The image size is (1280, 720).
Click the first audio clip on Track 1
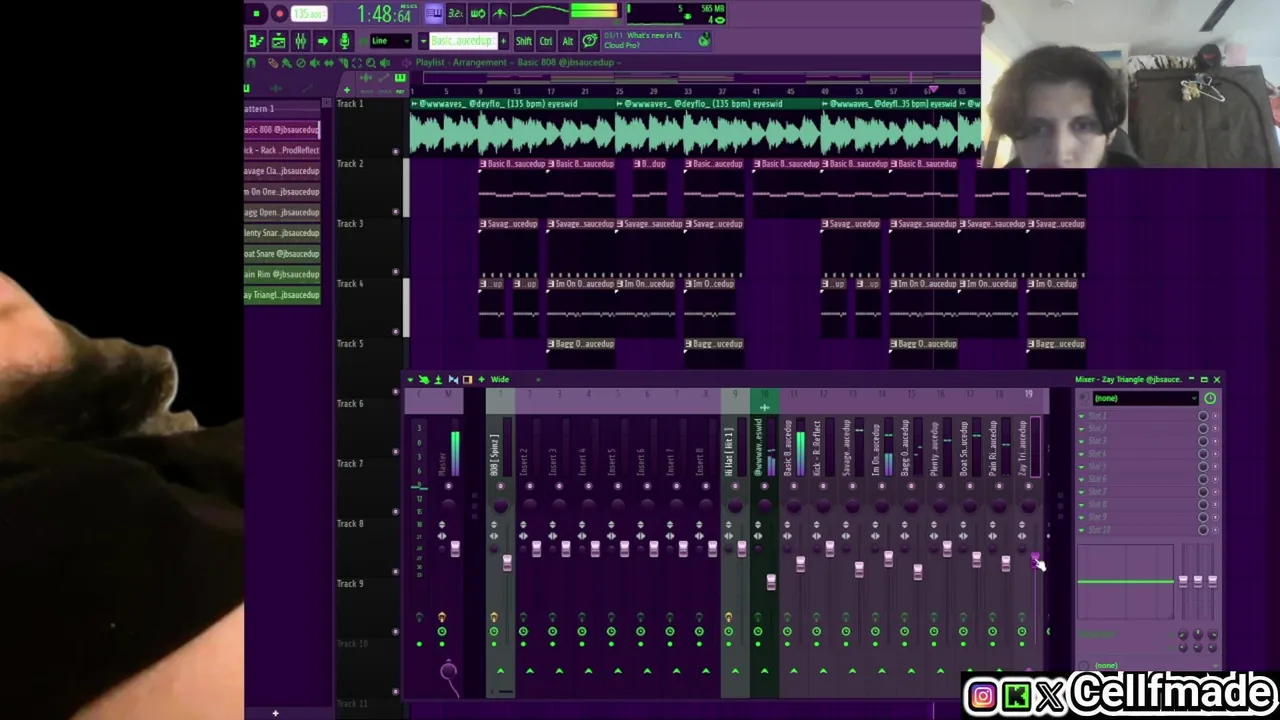click(513, 129)
